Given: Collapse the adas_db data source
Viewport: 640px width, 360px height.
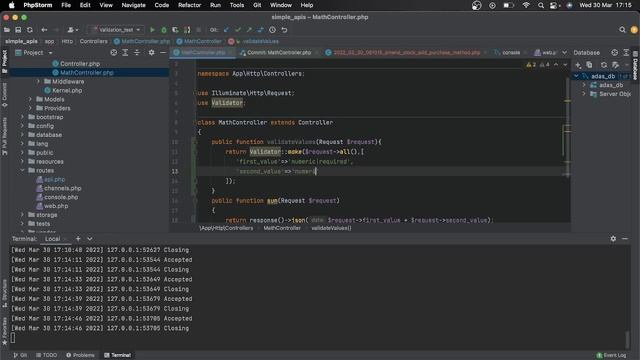Looking at the screenshot, I should (576, 76).
